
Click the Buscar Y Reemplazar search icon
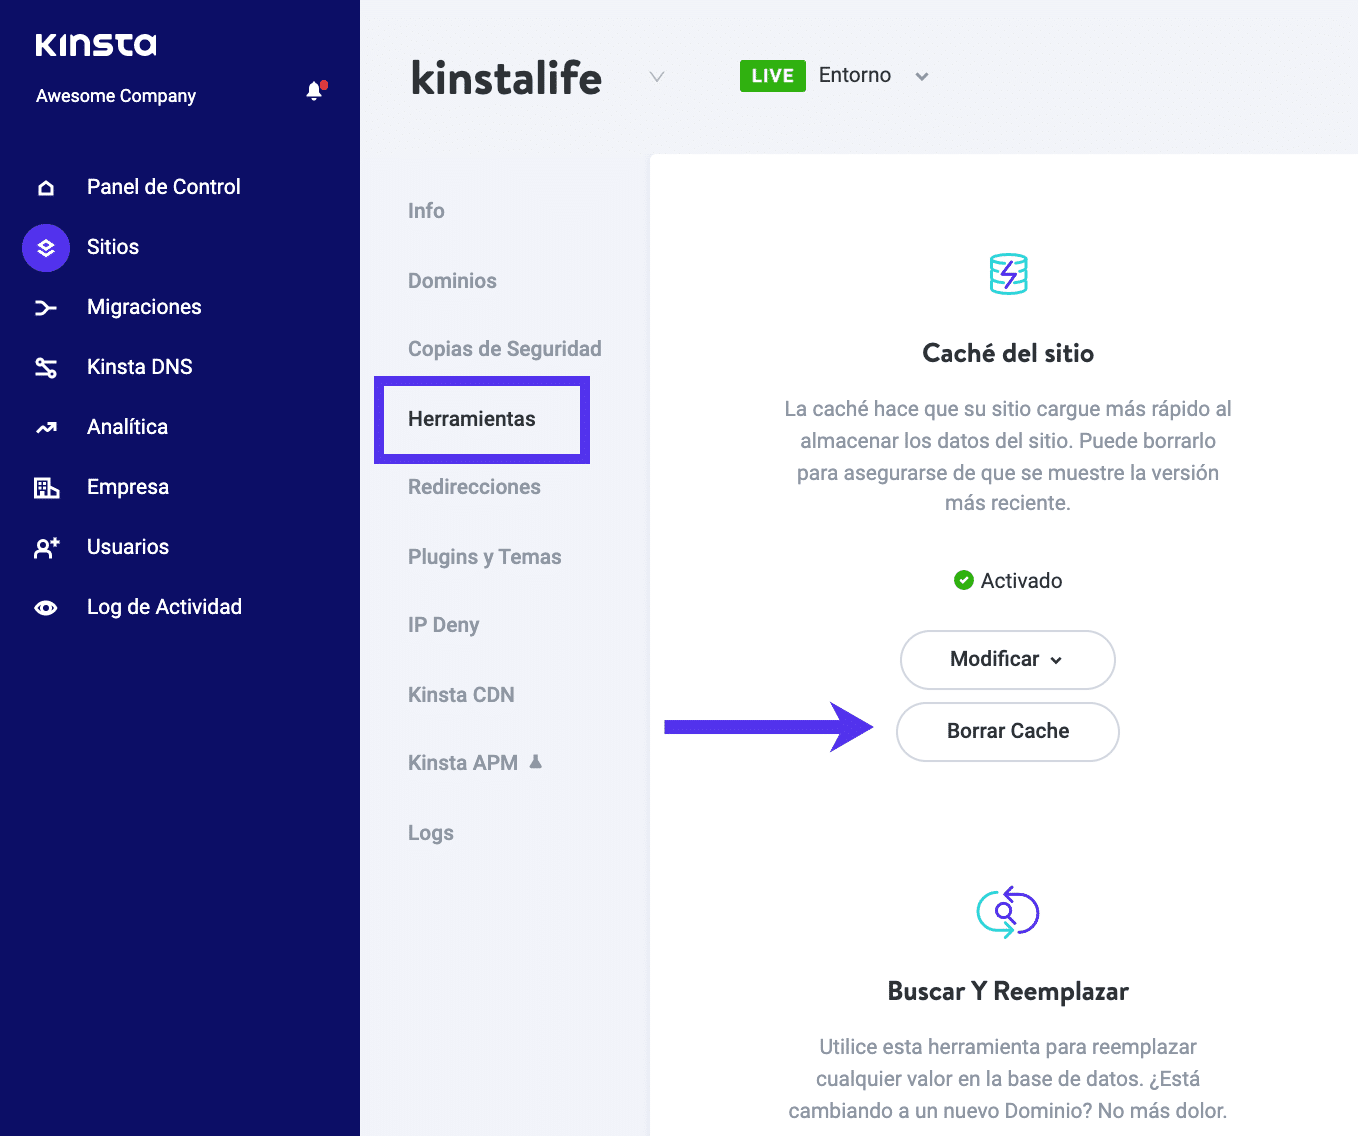(x=1007, y=911)
